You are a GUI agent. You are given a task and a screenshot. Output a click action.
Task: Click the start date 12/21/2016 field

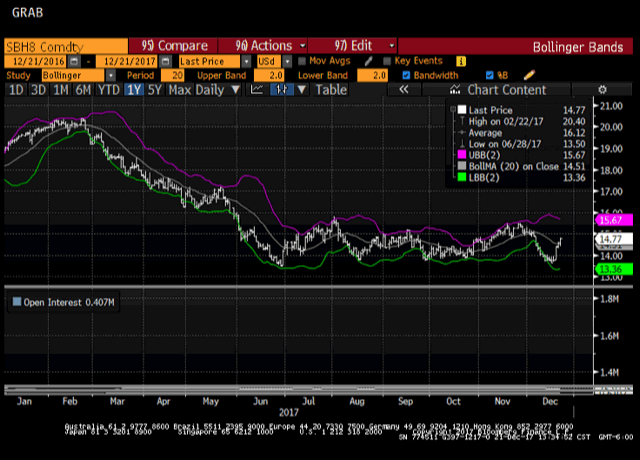36,61
